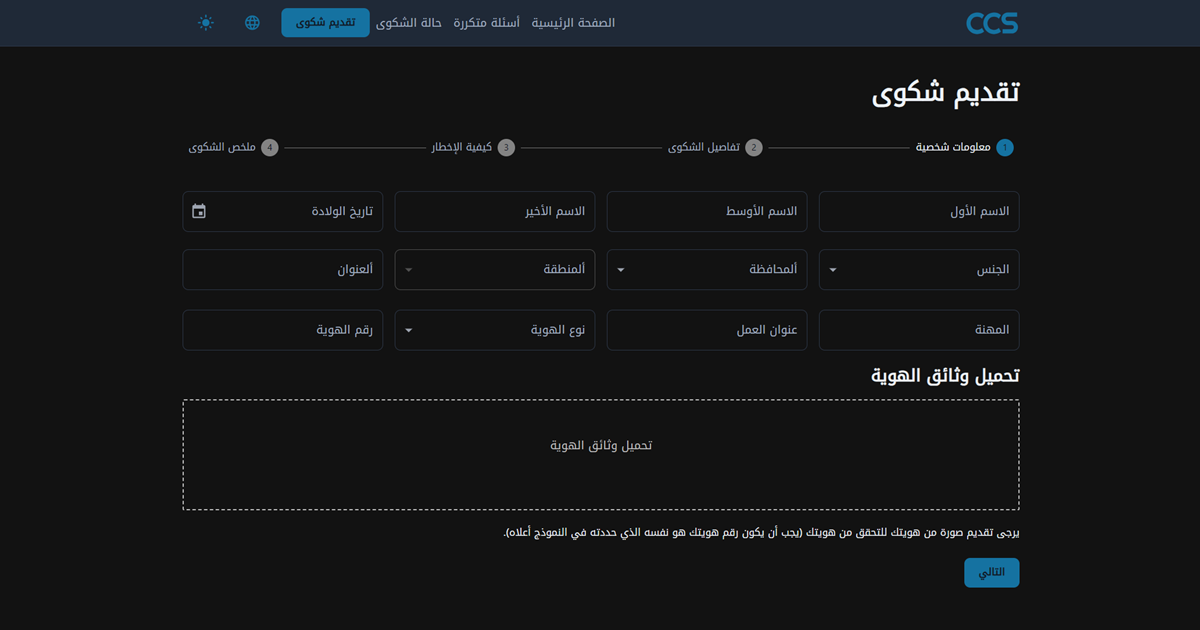
Task: Open the date of birth calendar picker
Action: pyautogui.click(x=199, y=211)
